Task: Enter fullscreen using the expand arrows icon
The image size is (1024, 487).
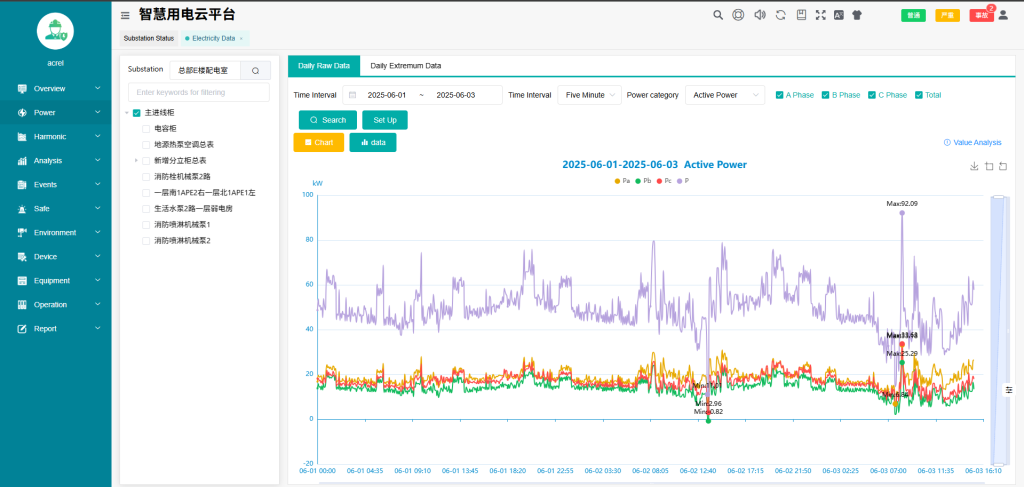Action: coord(821,15)
